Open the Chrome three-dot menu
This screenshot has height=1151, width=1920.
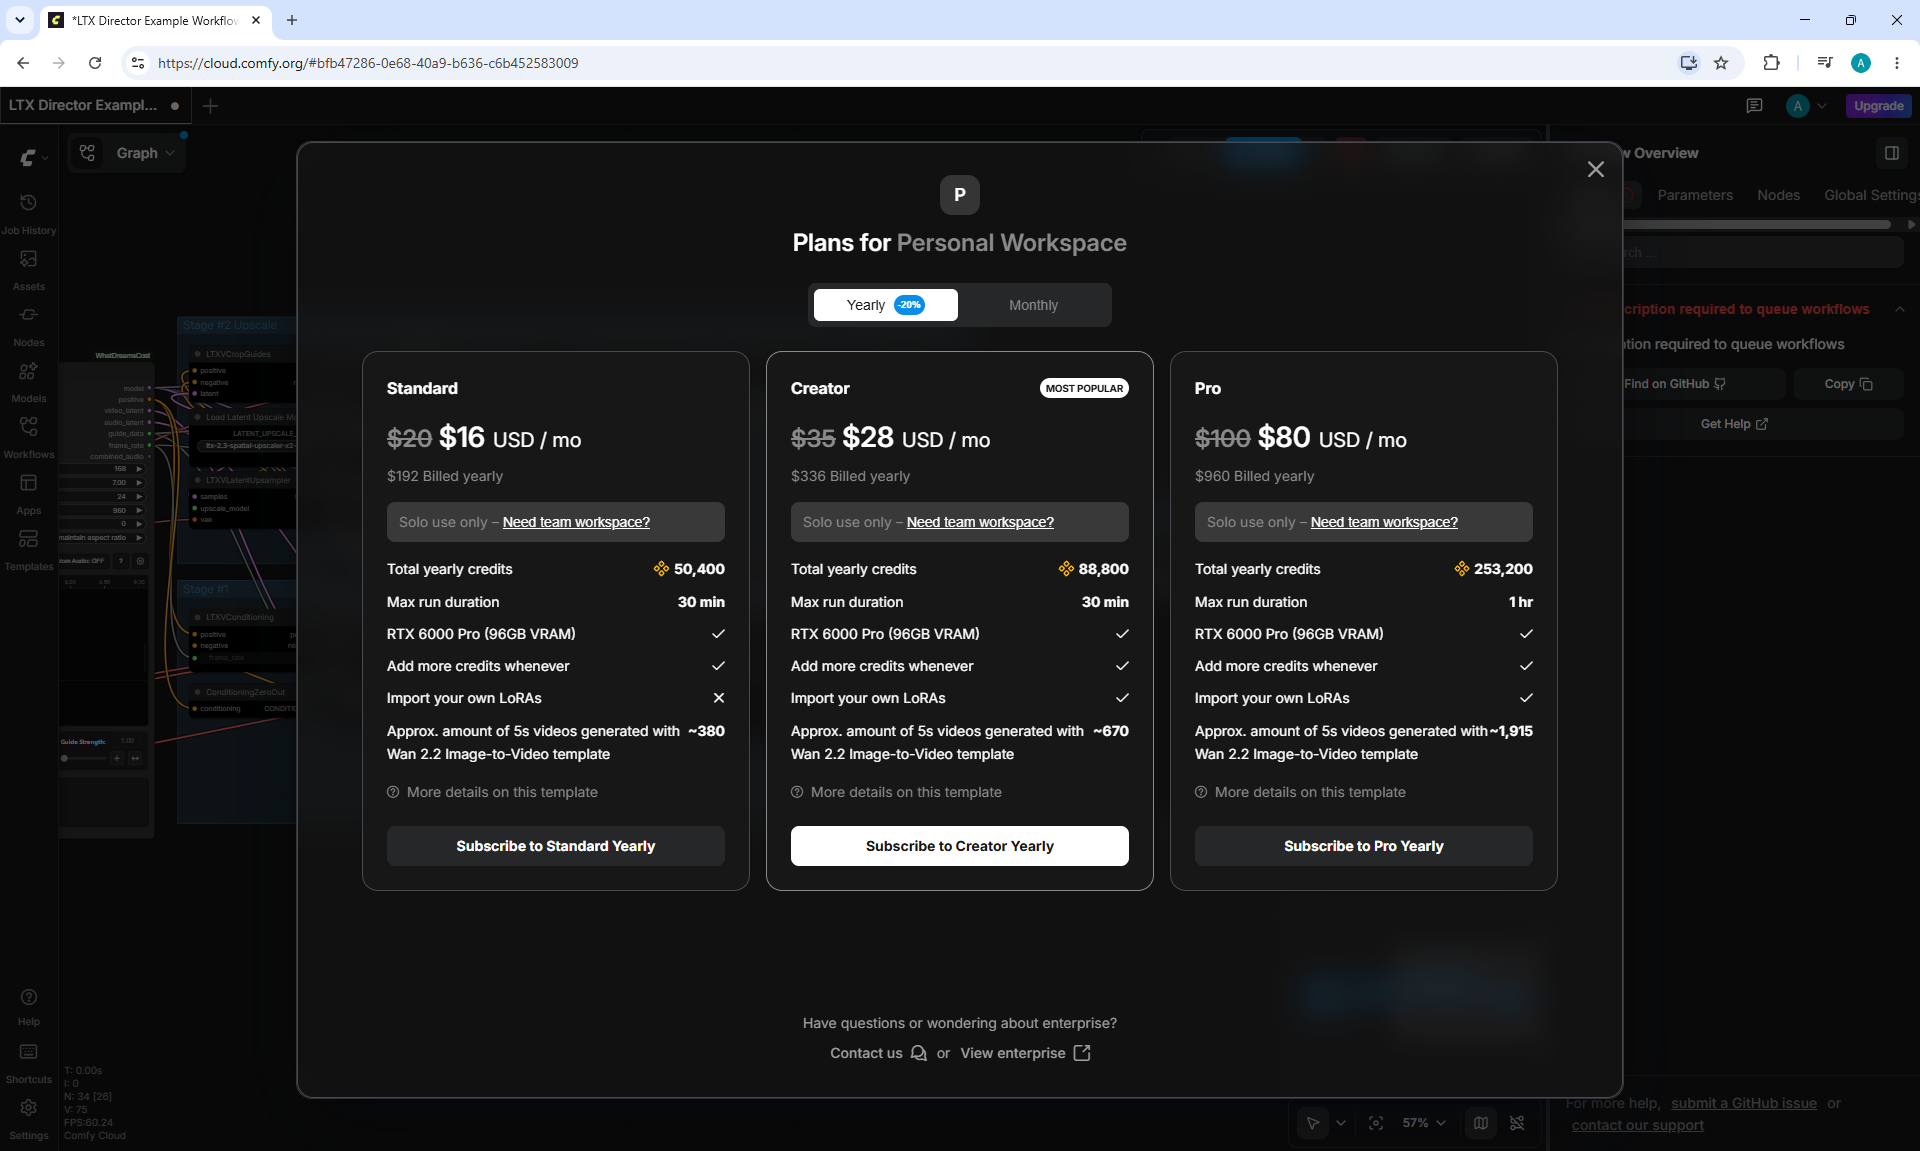click(1897, 63)
